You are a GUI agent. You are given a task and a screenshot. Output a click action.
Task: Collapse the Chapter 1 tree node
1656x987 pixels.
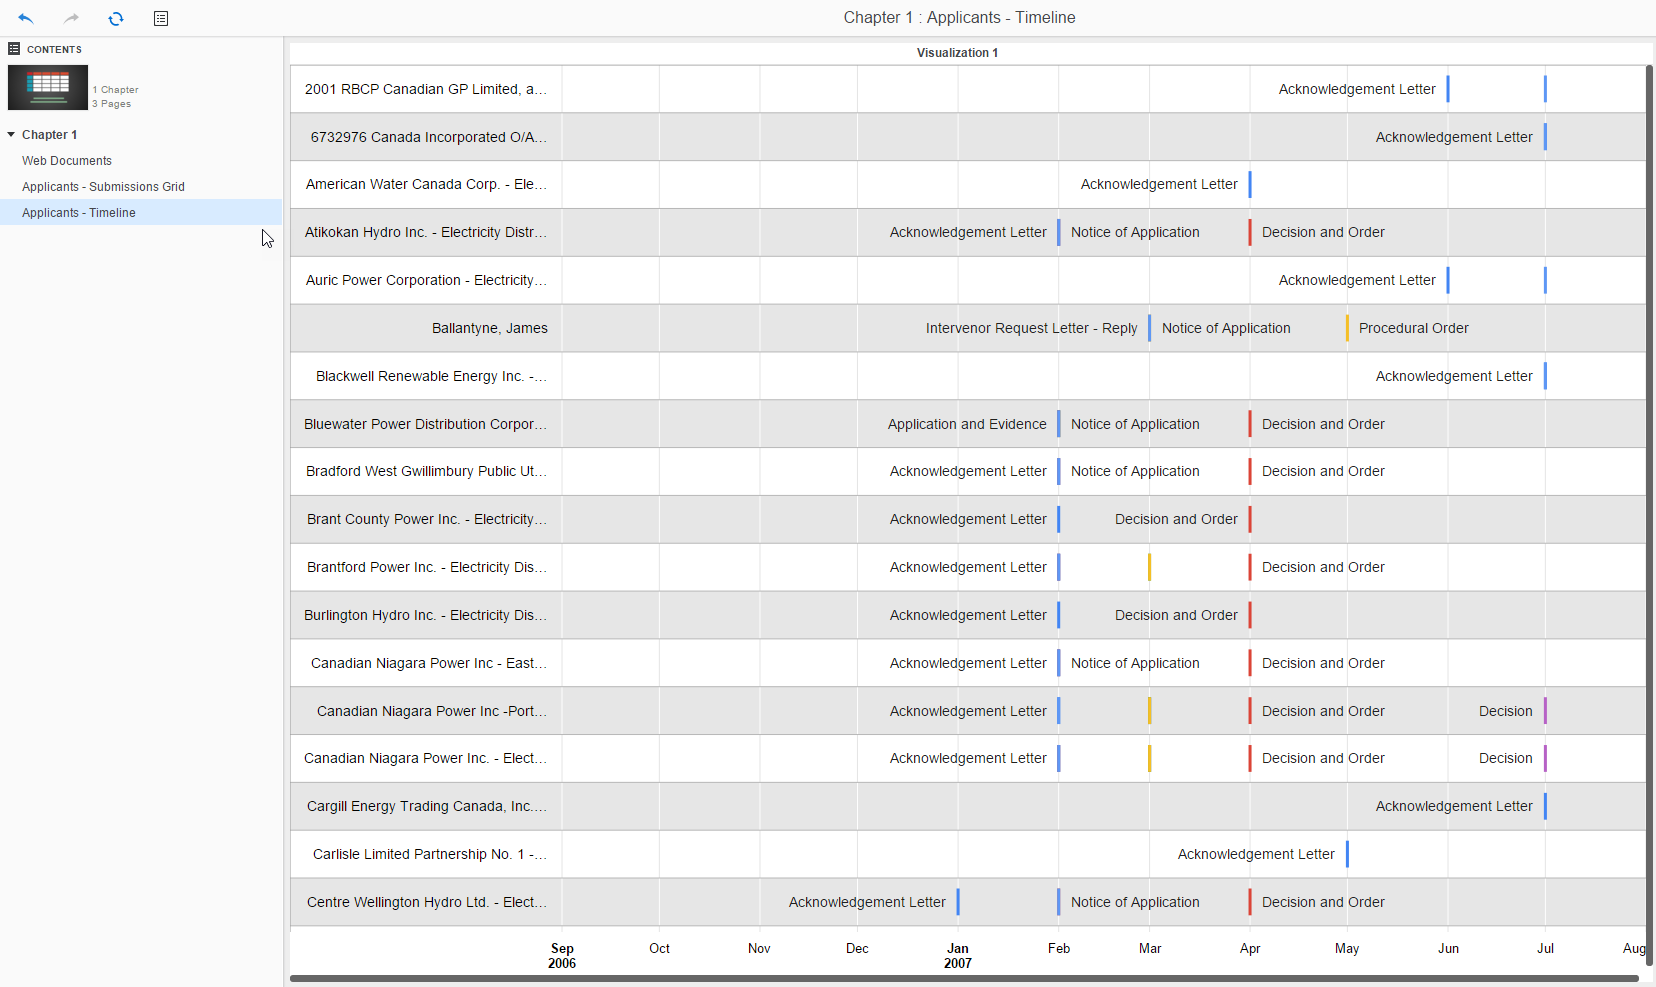[11, 134]
